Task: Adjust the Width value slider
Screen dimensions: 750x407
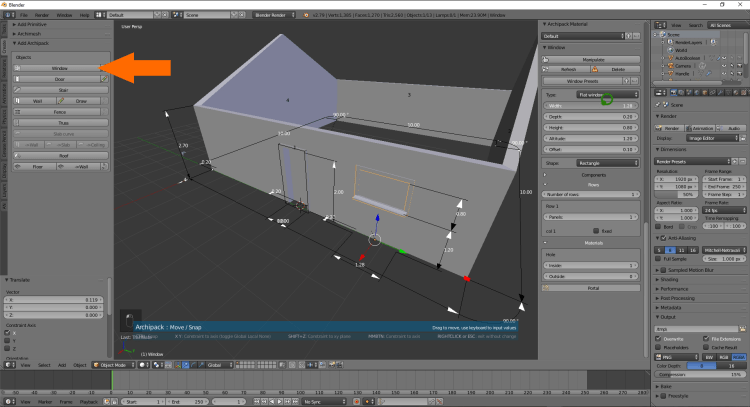Action: point(591,105)
